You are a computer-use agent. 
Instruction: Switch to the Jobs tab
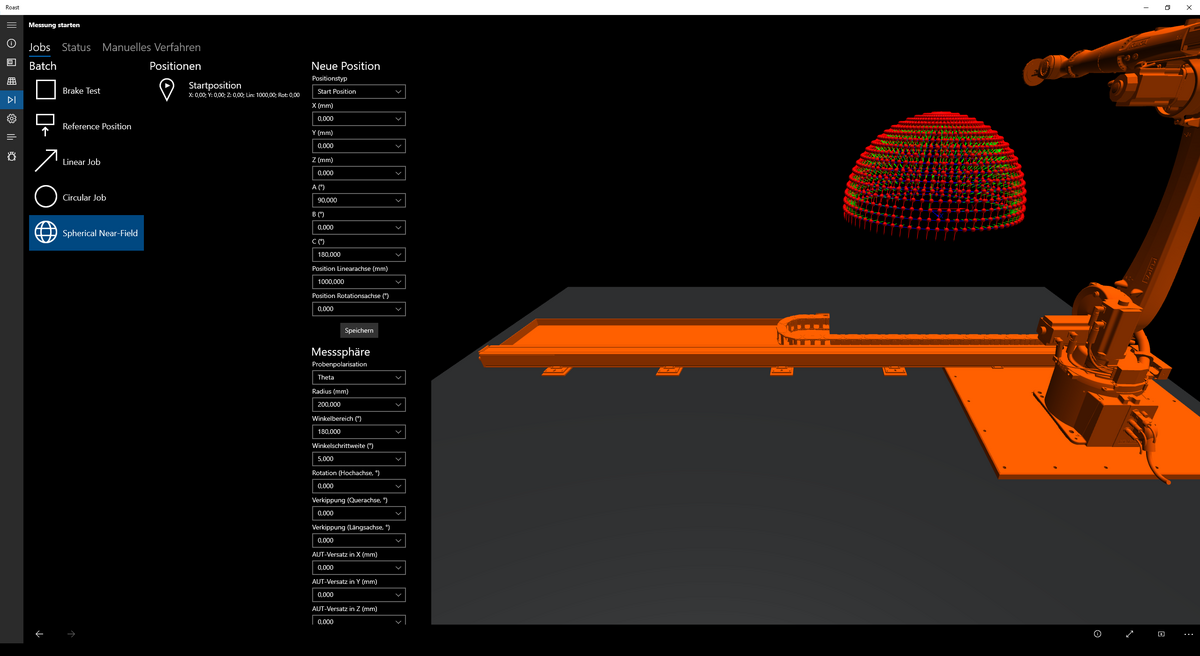[x=40, y=47]
